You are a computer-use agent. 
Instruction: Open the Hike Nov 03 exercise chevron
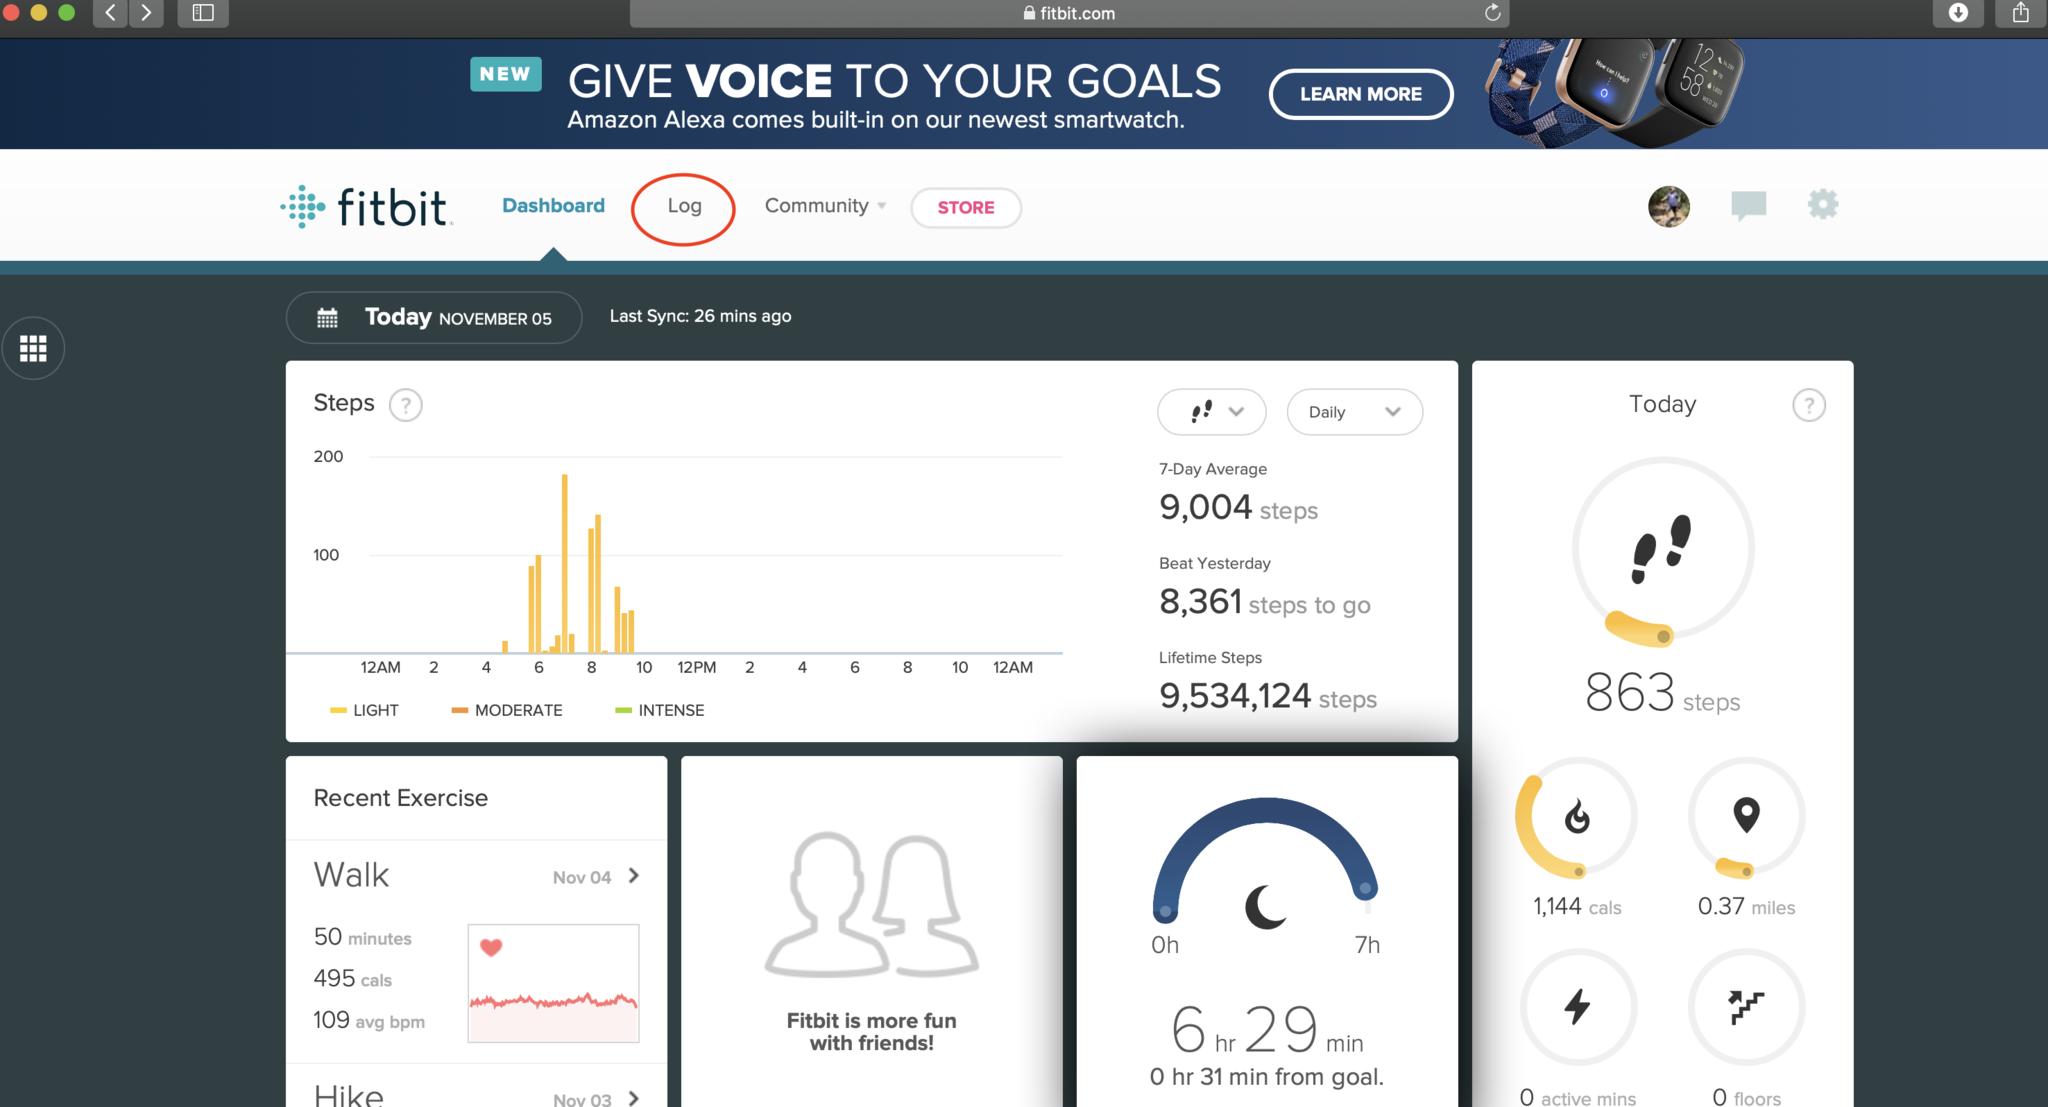(x=634, y=1098)
